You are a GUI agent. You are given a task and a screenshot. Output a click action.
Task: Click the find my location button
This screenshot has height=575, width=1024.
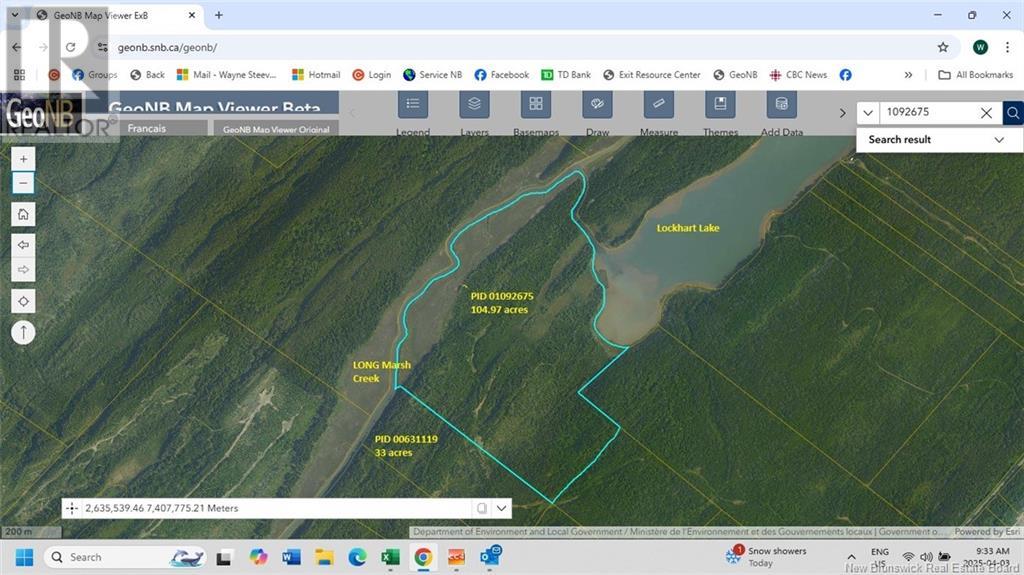(23, 301)
